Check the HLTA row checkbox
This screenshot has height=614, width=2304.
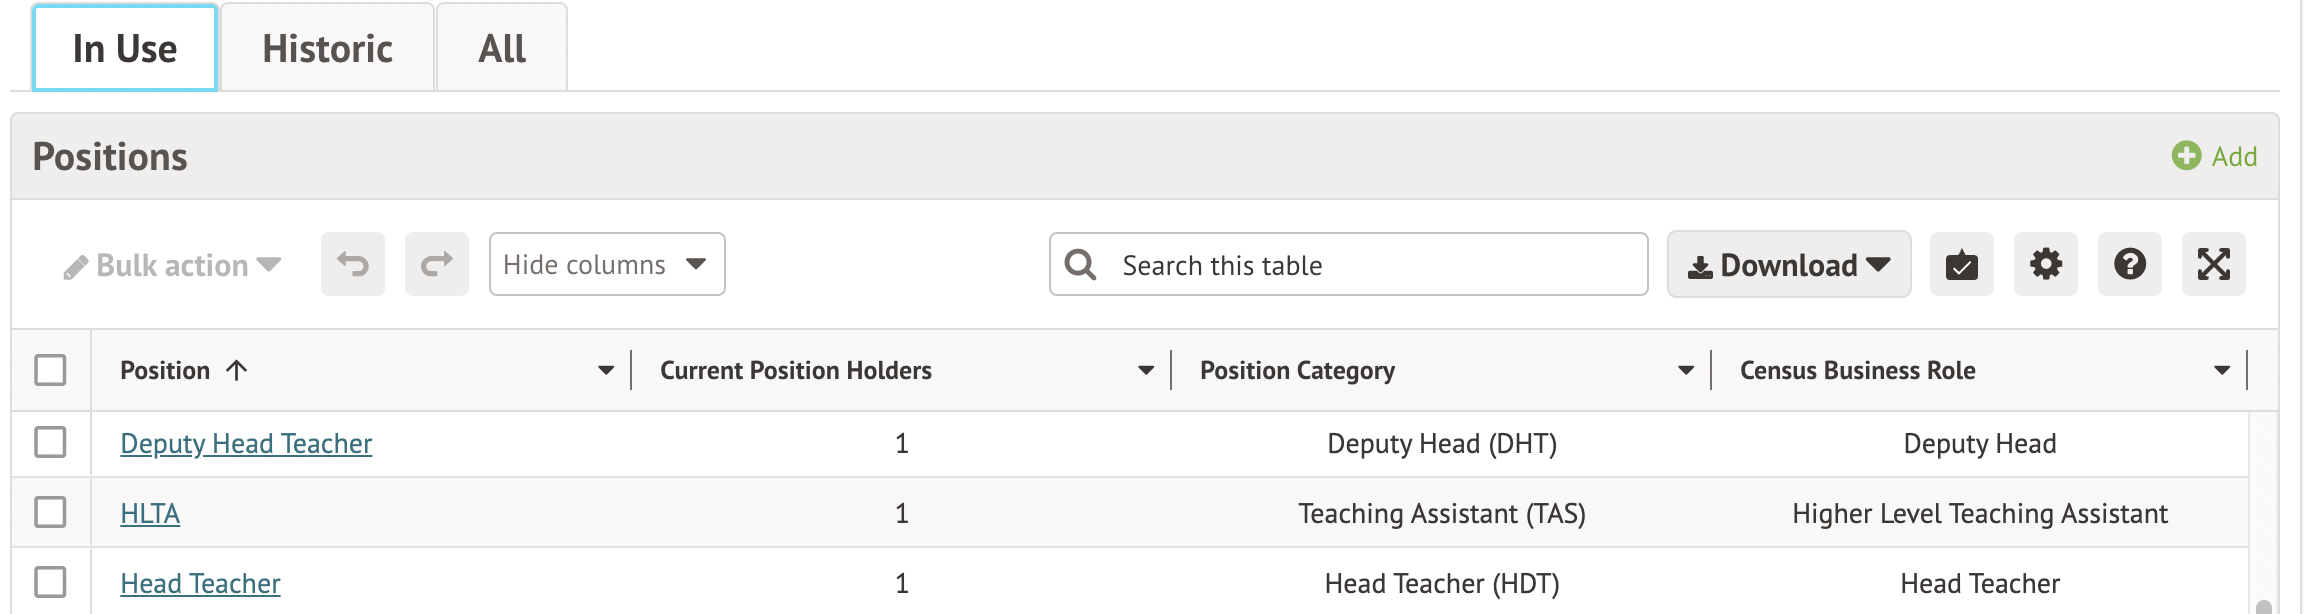(x=50, y=512)
